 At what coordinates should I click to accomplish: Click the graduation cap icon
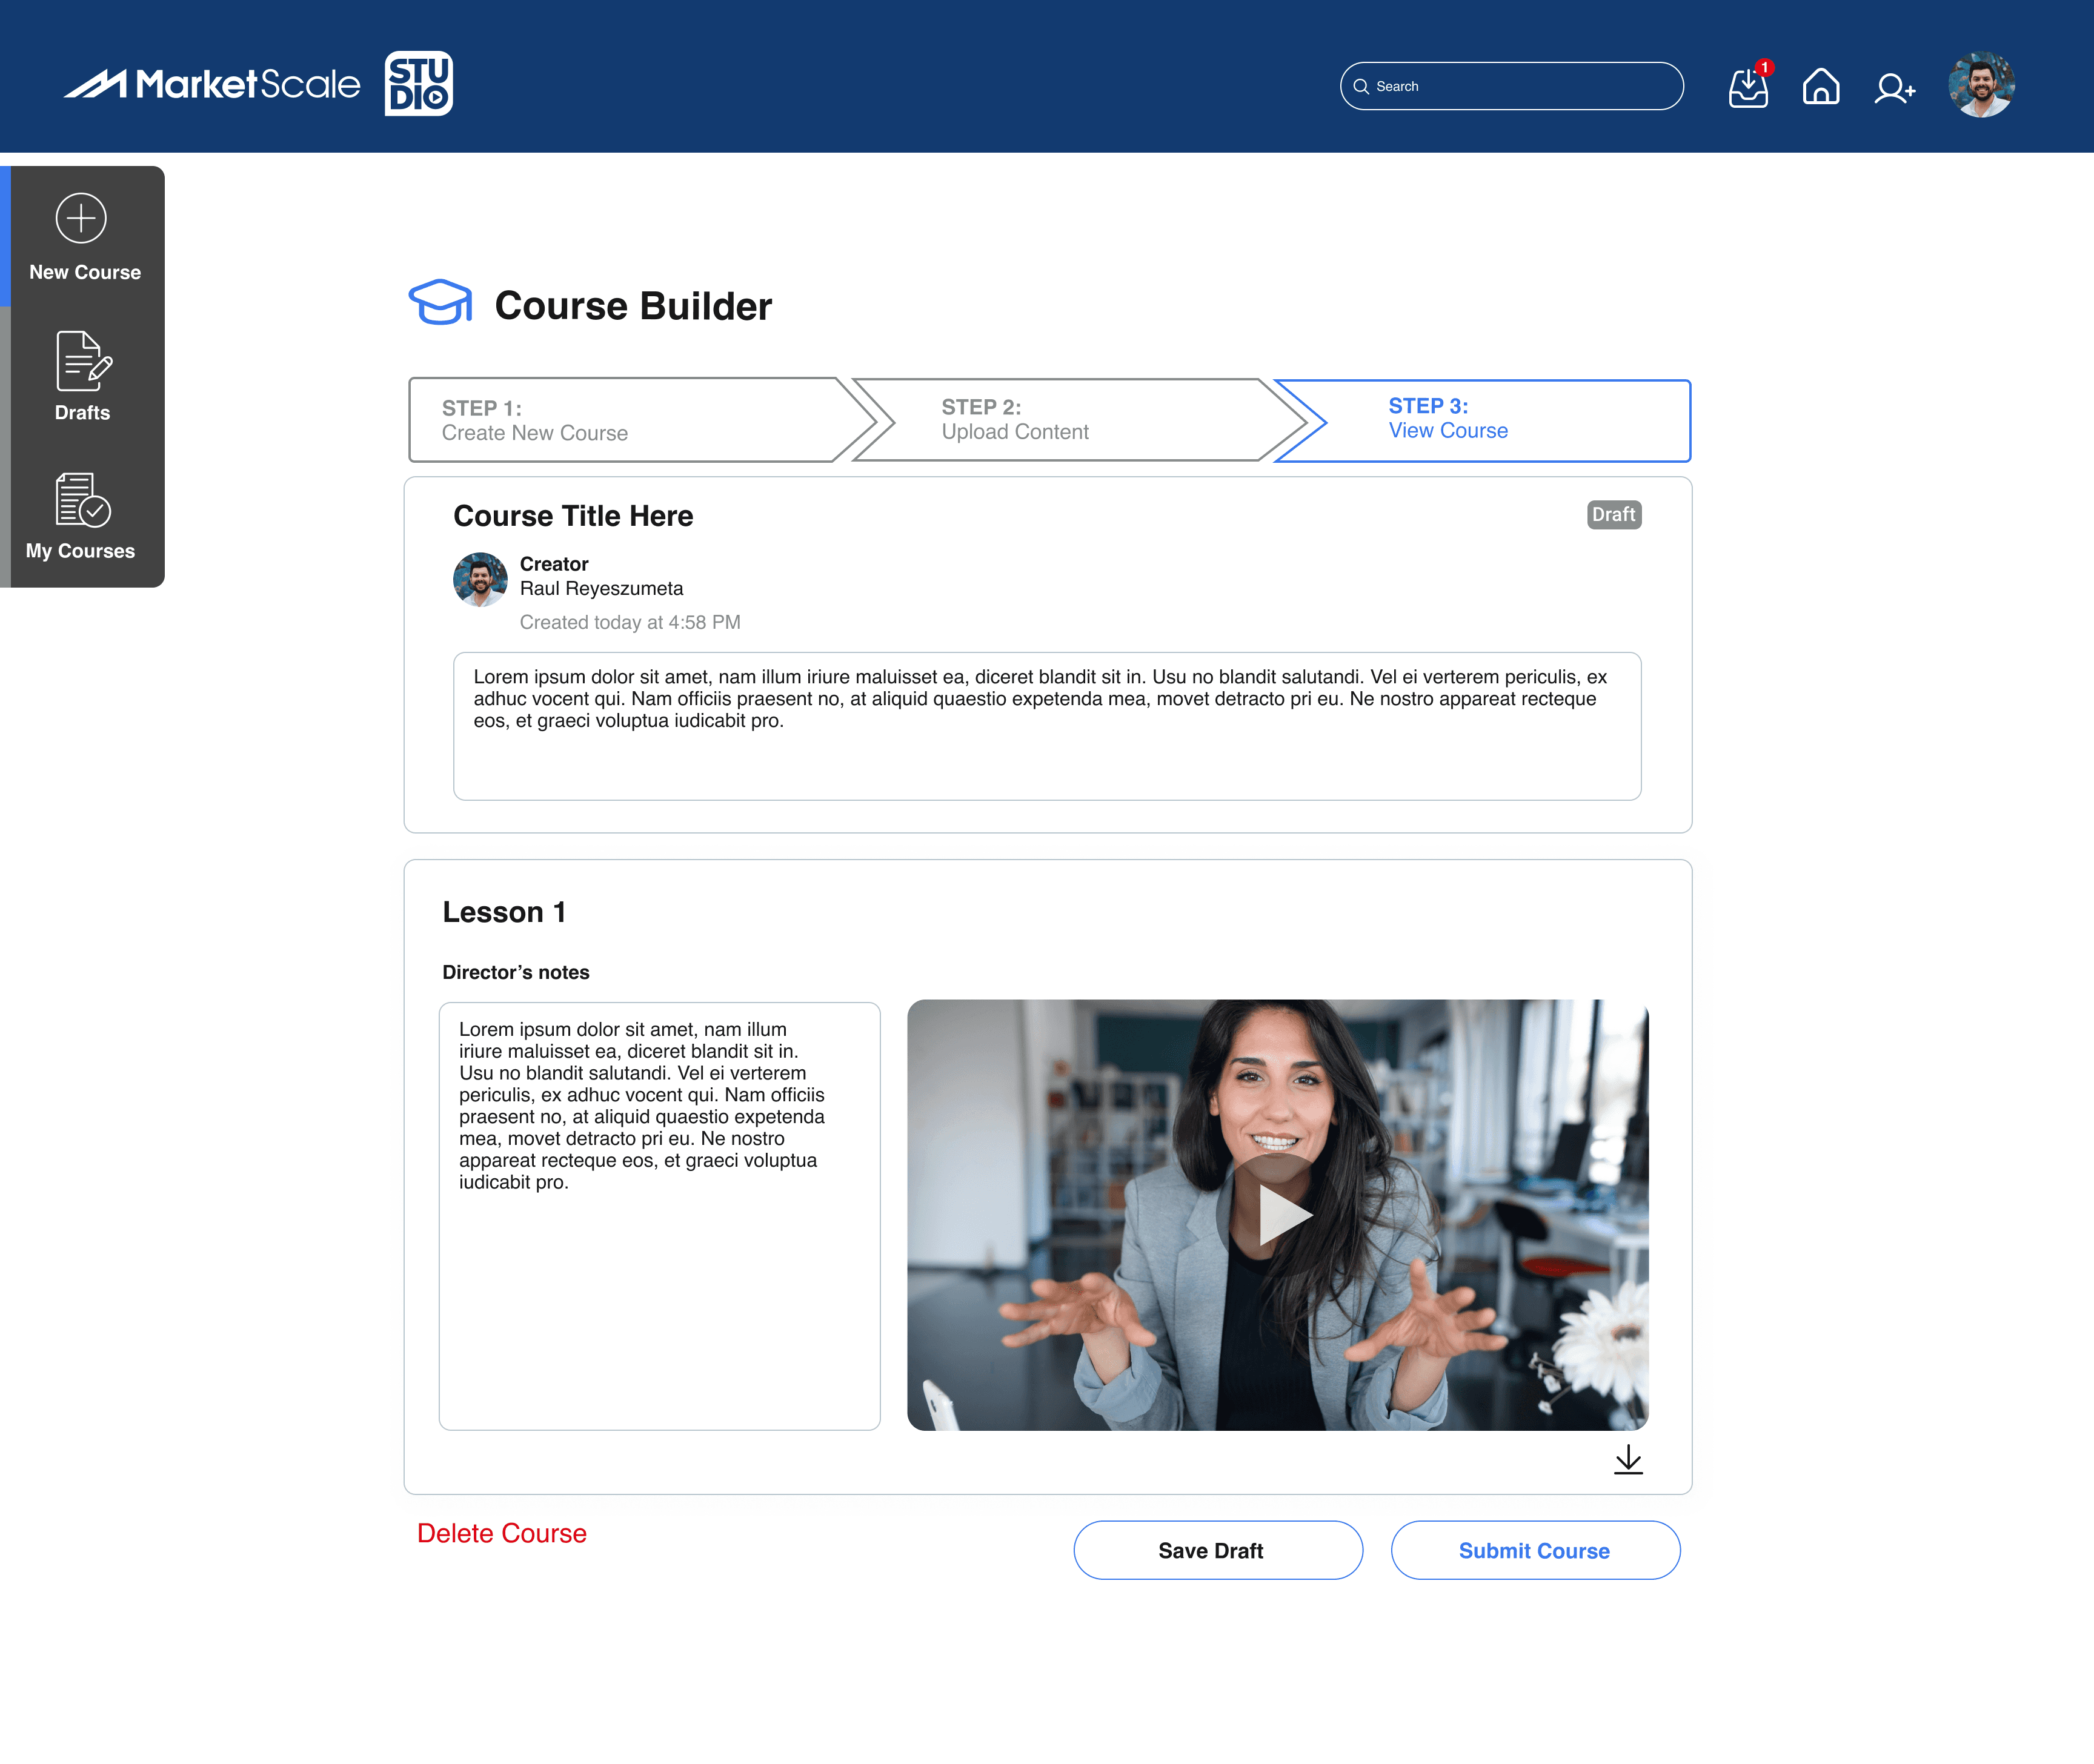click(x=440, y=302)
